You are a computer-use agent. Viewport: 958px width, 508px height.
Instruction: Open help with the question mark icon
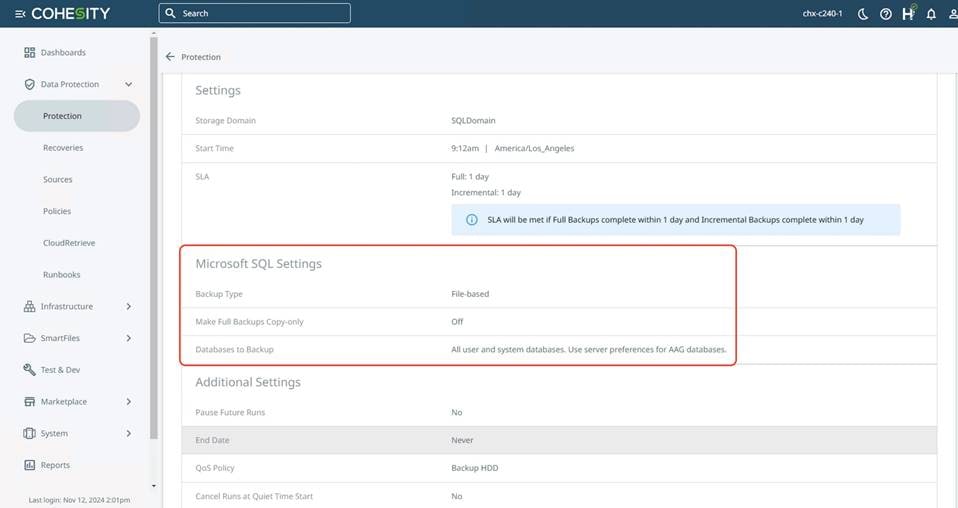885,13
